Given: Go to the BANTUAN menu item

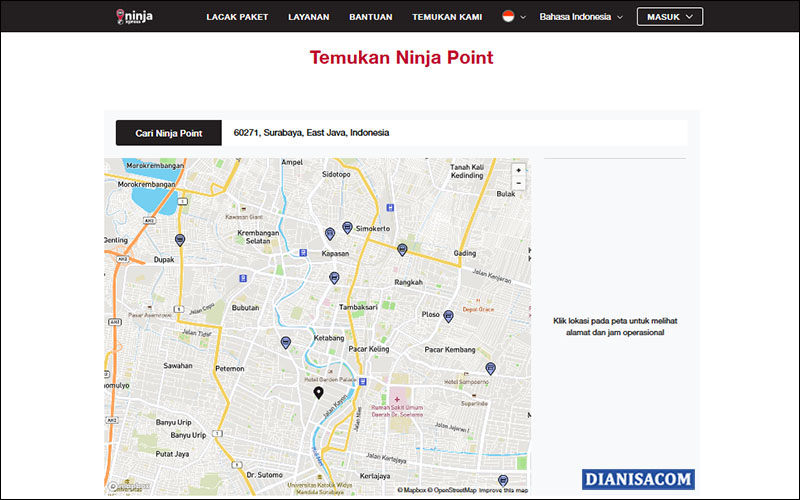Looking at the screenshot, I should pos(371,17).
